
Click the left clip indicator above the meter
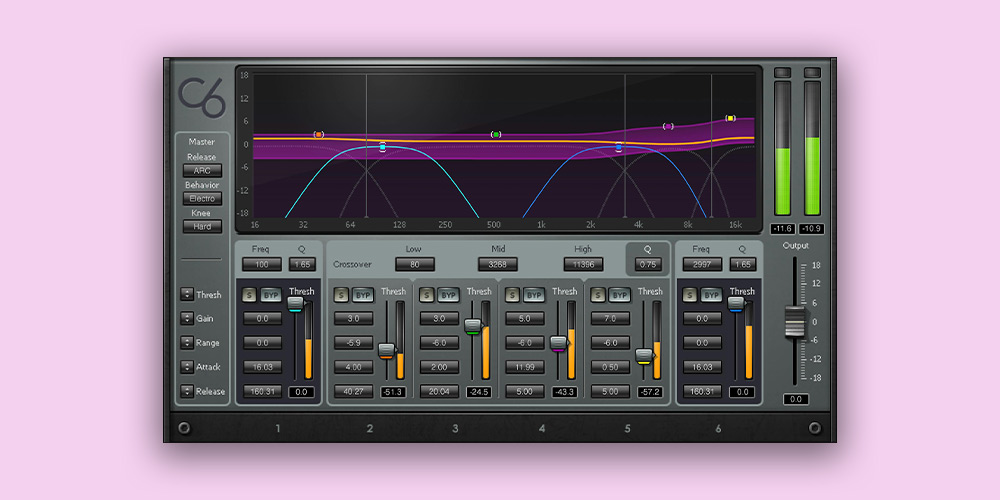tap(783, 73)
